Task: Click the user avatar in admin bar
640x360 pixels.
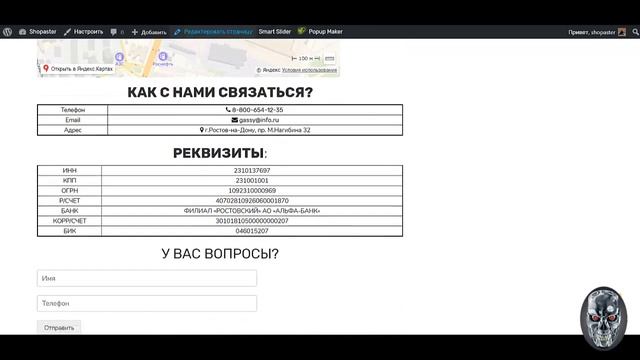Action: (622, 32)
